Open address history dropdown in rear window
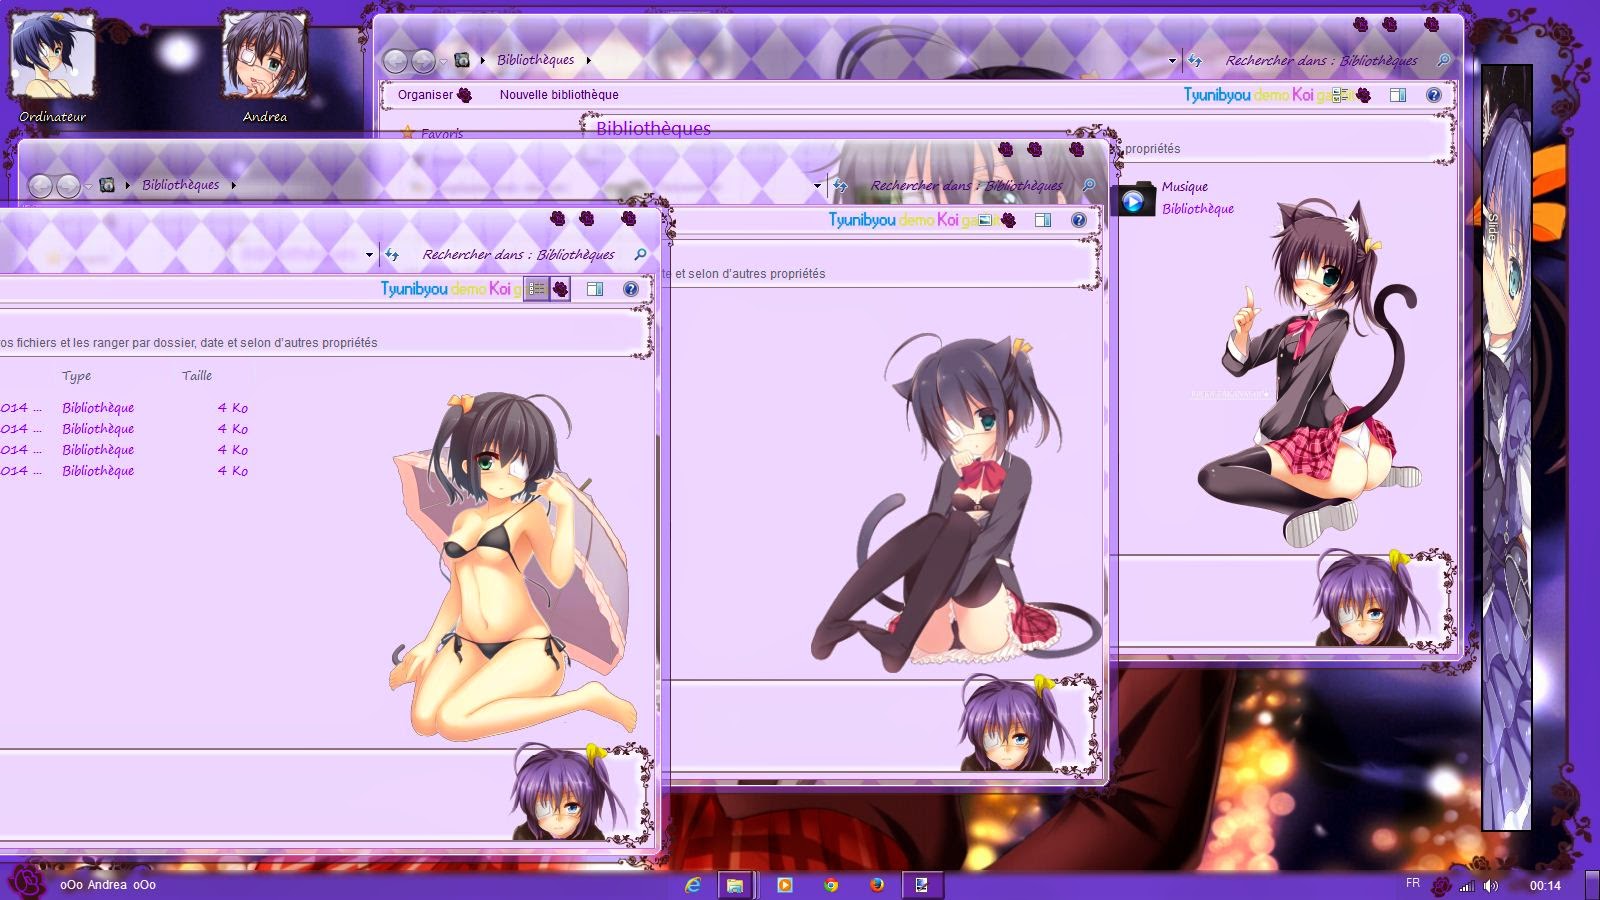This screenshot has width=1600, height=900. pos(1172,61)
